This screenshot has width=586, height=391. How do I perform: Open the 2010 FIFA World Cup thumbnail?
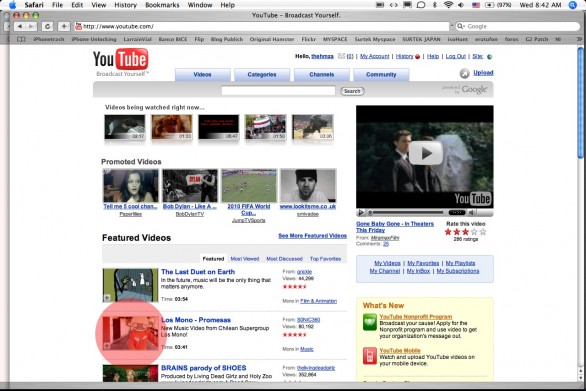[249, 186]
